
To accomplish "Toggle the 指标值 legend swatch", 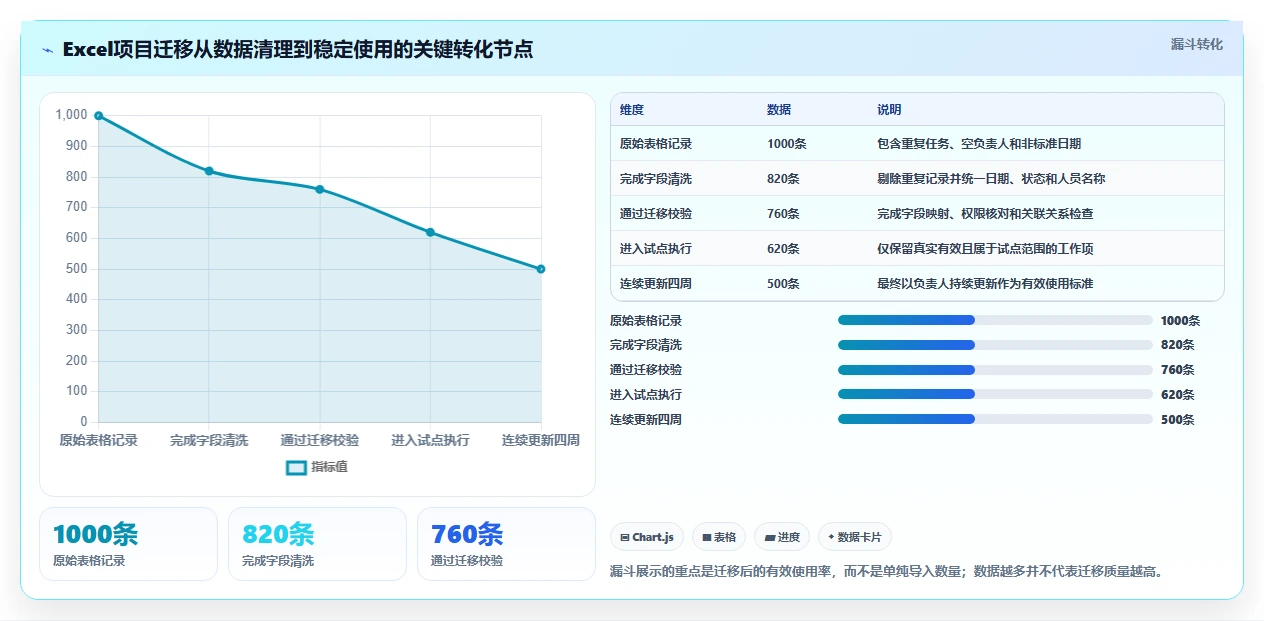I will [x=296, y=467].
